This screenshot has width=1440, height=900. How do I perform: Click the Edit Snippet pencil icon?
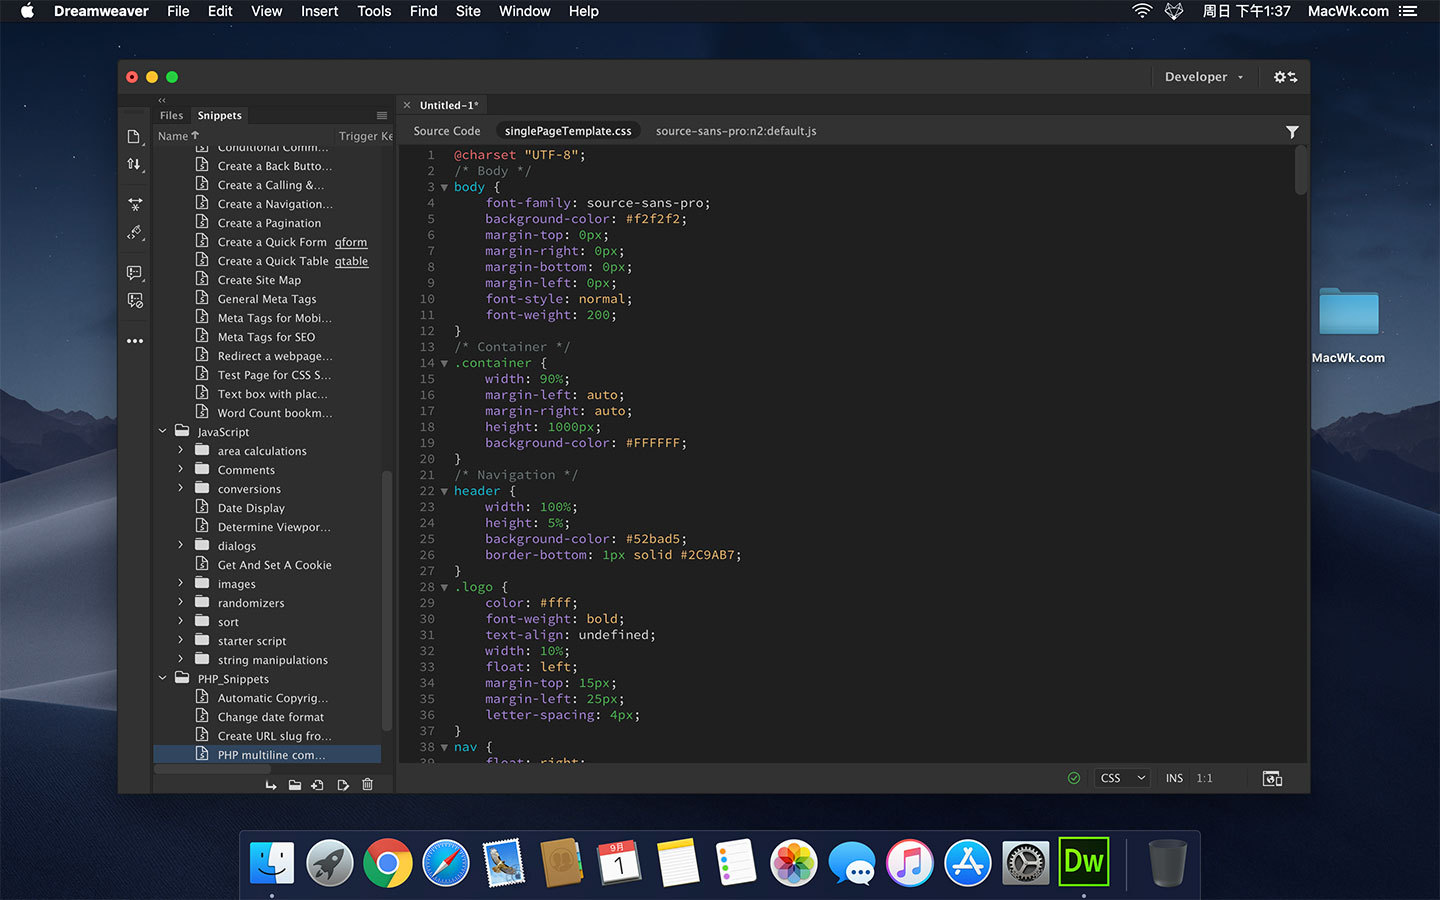[343, 785]
